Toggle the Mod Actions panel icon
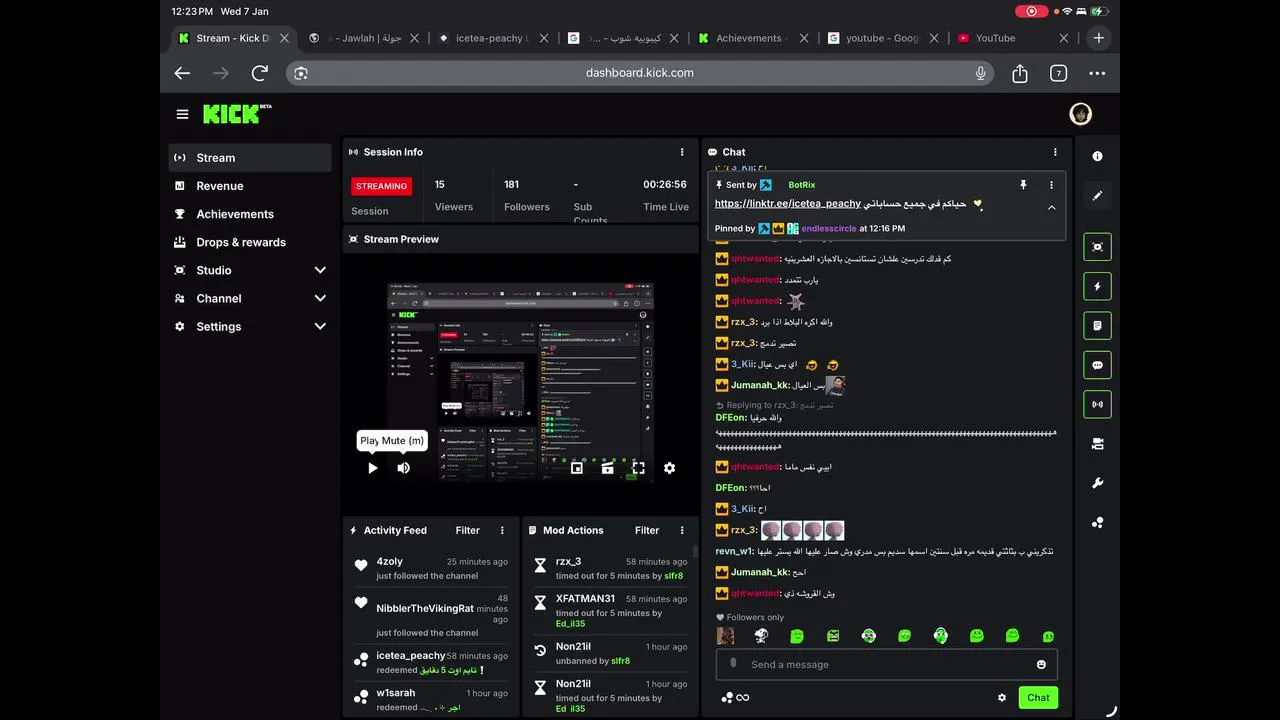The image size is (1280, 720). 1097,326
